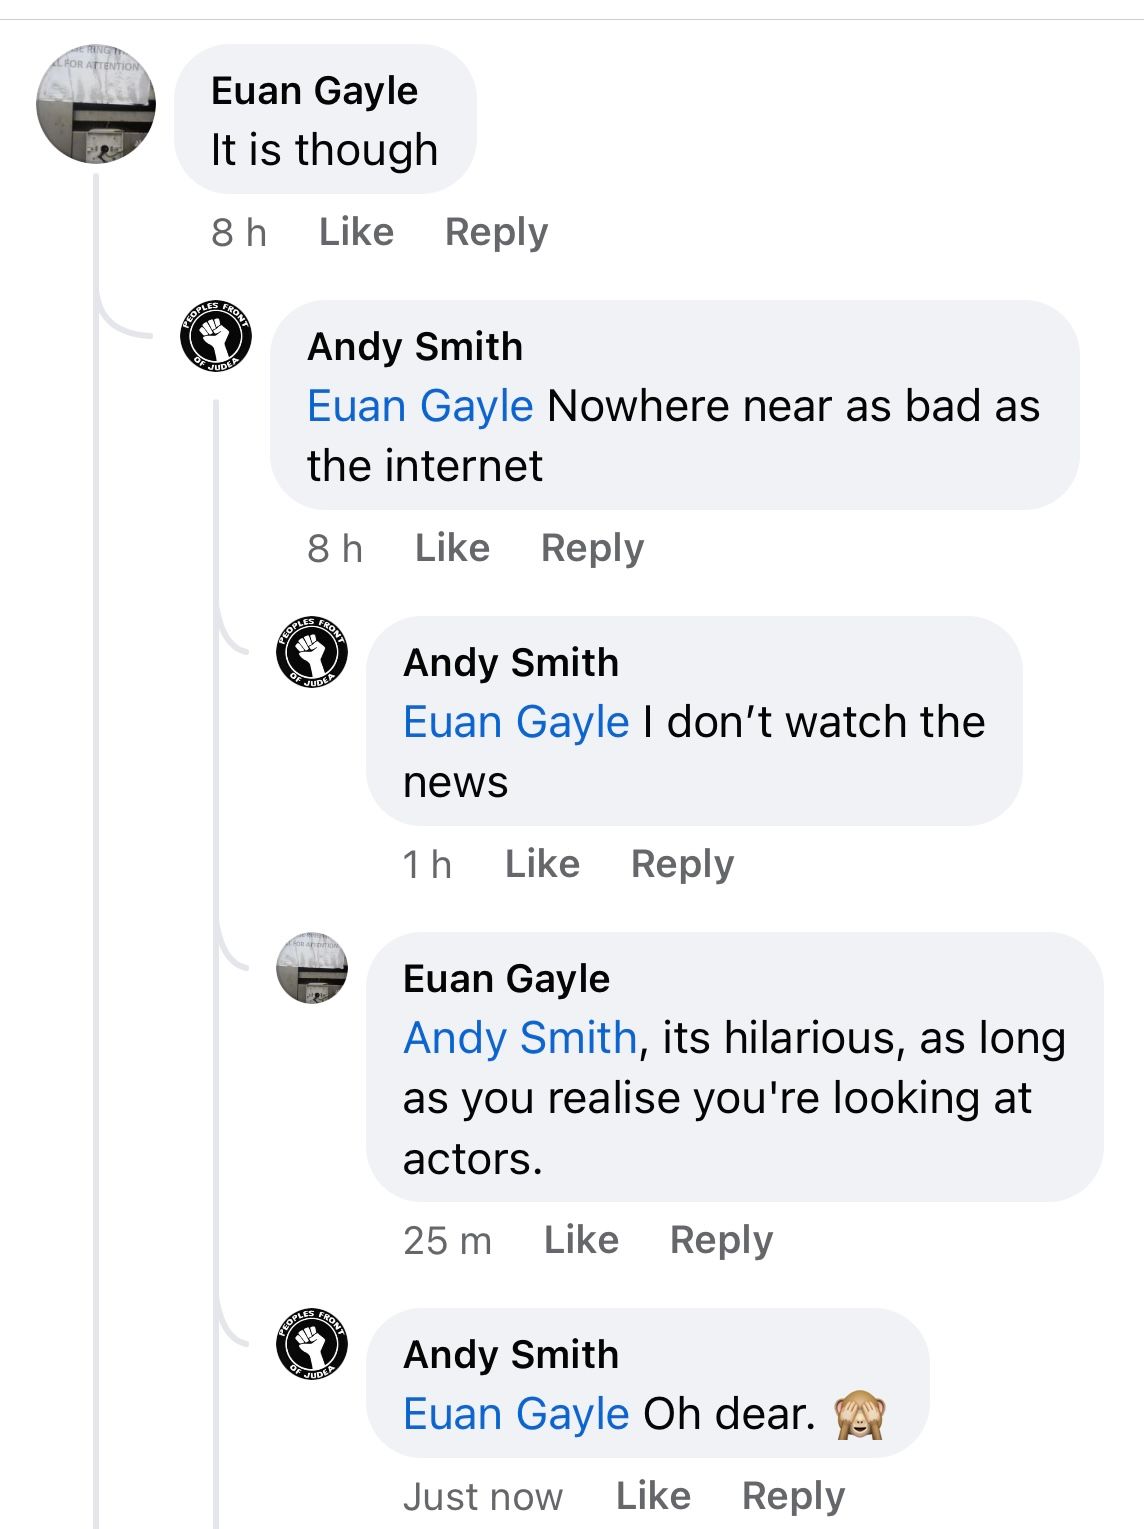Open the Euan Gayle mention in 'Oh dear' reply
The width and height of the screenshot is (1144, 1529).
[516, 1415]
